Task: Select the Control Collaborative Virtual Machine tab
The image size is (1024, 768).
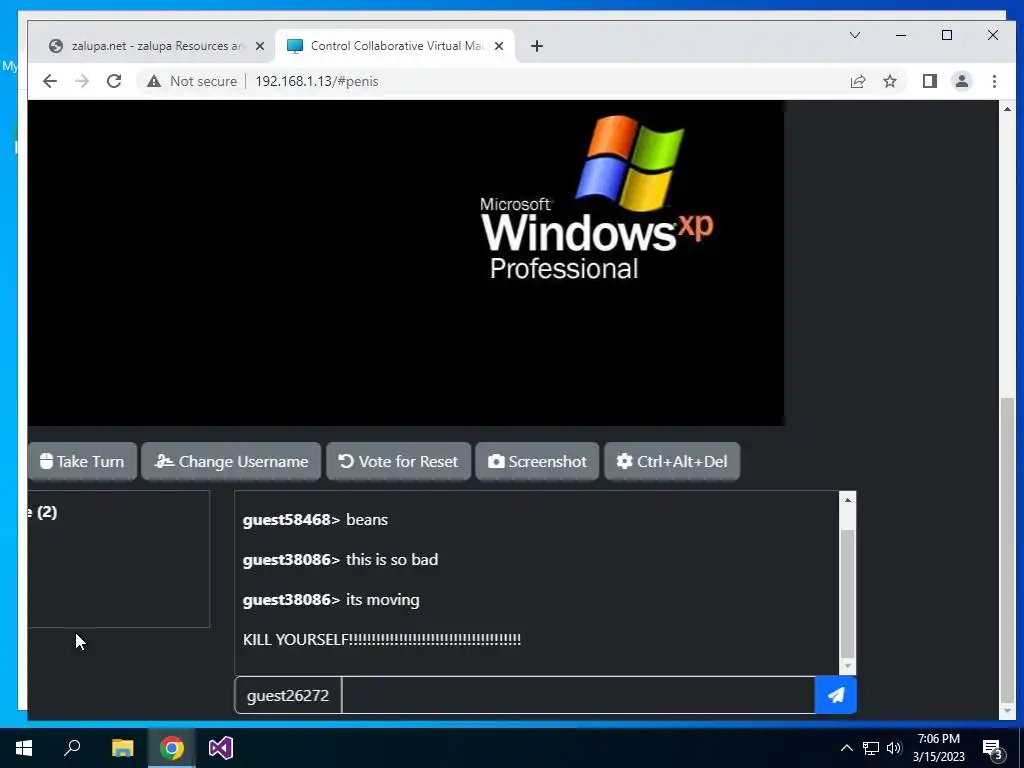Action: (x=396, y=46)
